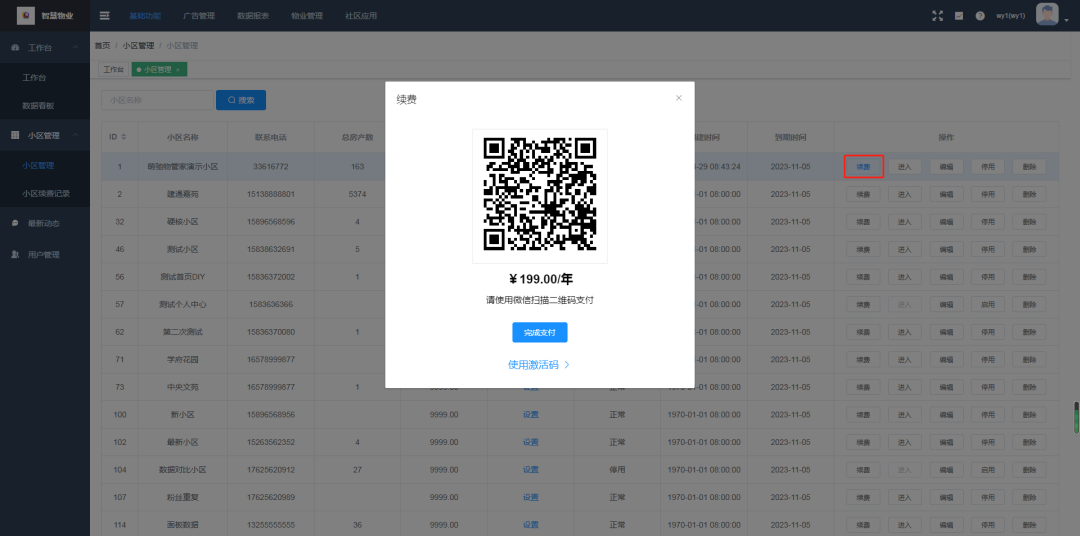Click 删除 for 第二次测试 row
The image size is (1080, 536).
[1029, 332]
